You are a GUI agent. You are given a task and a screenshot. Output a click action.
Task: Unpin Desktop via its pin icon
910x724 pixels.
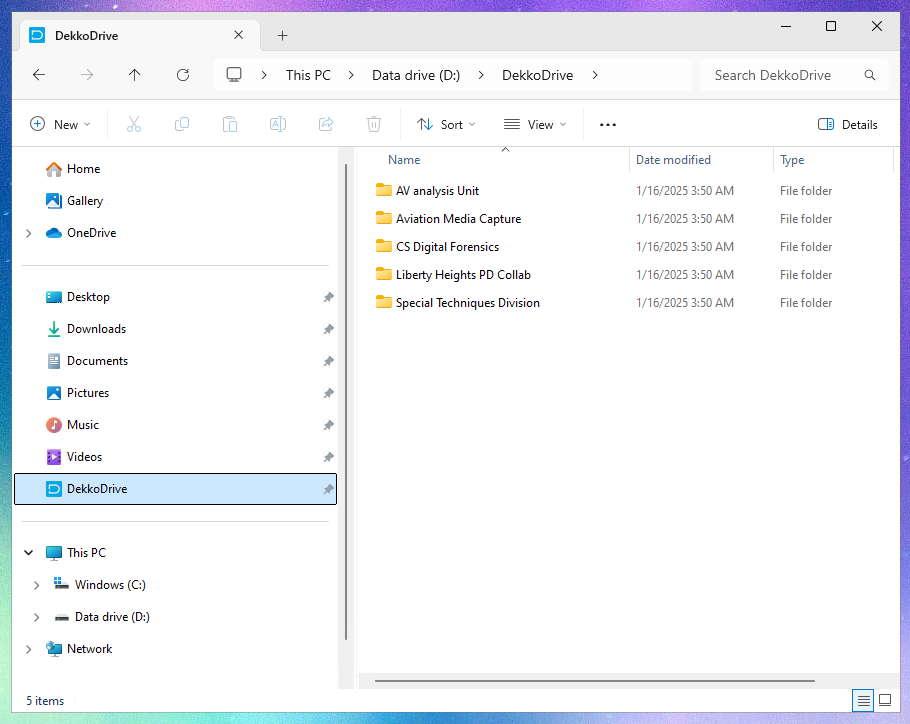point(328,297)
